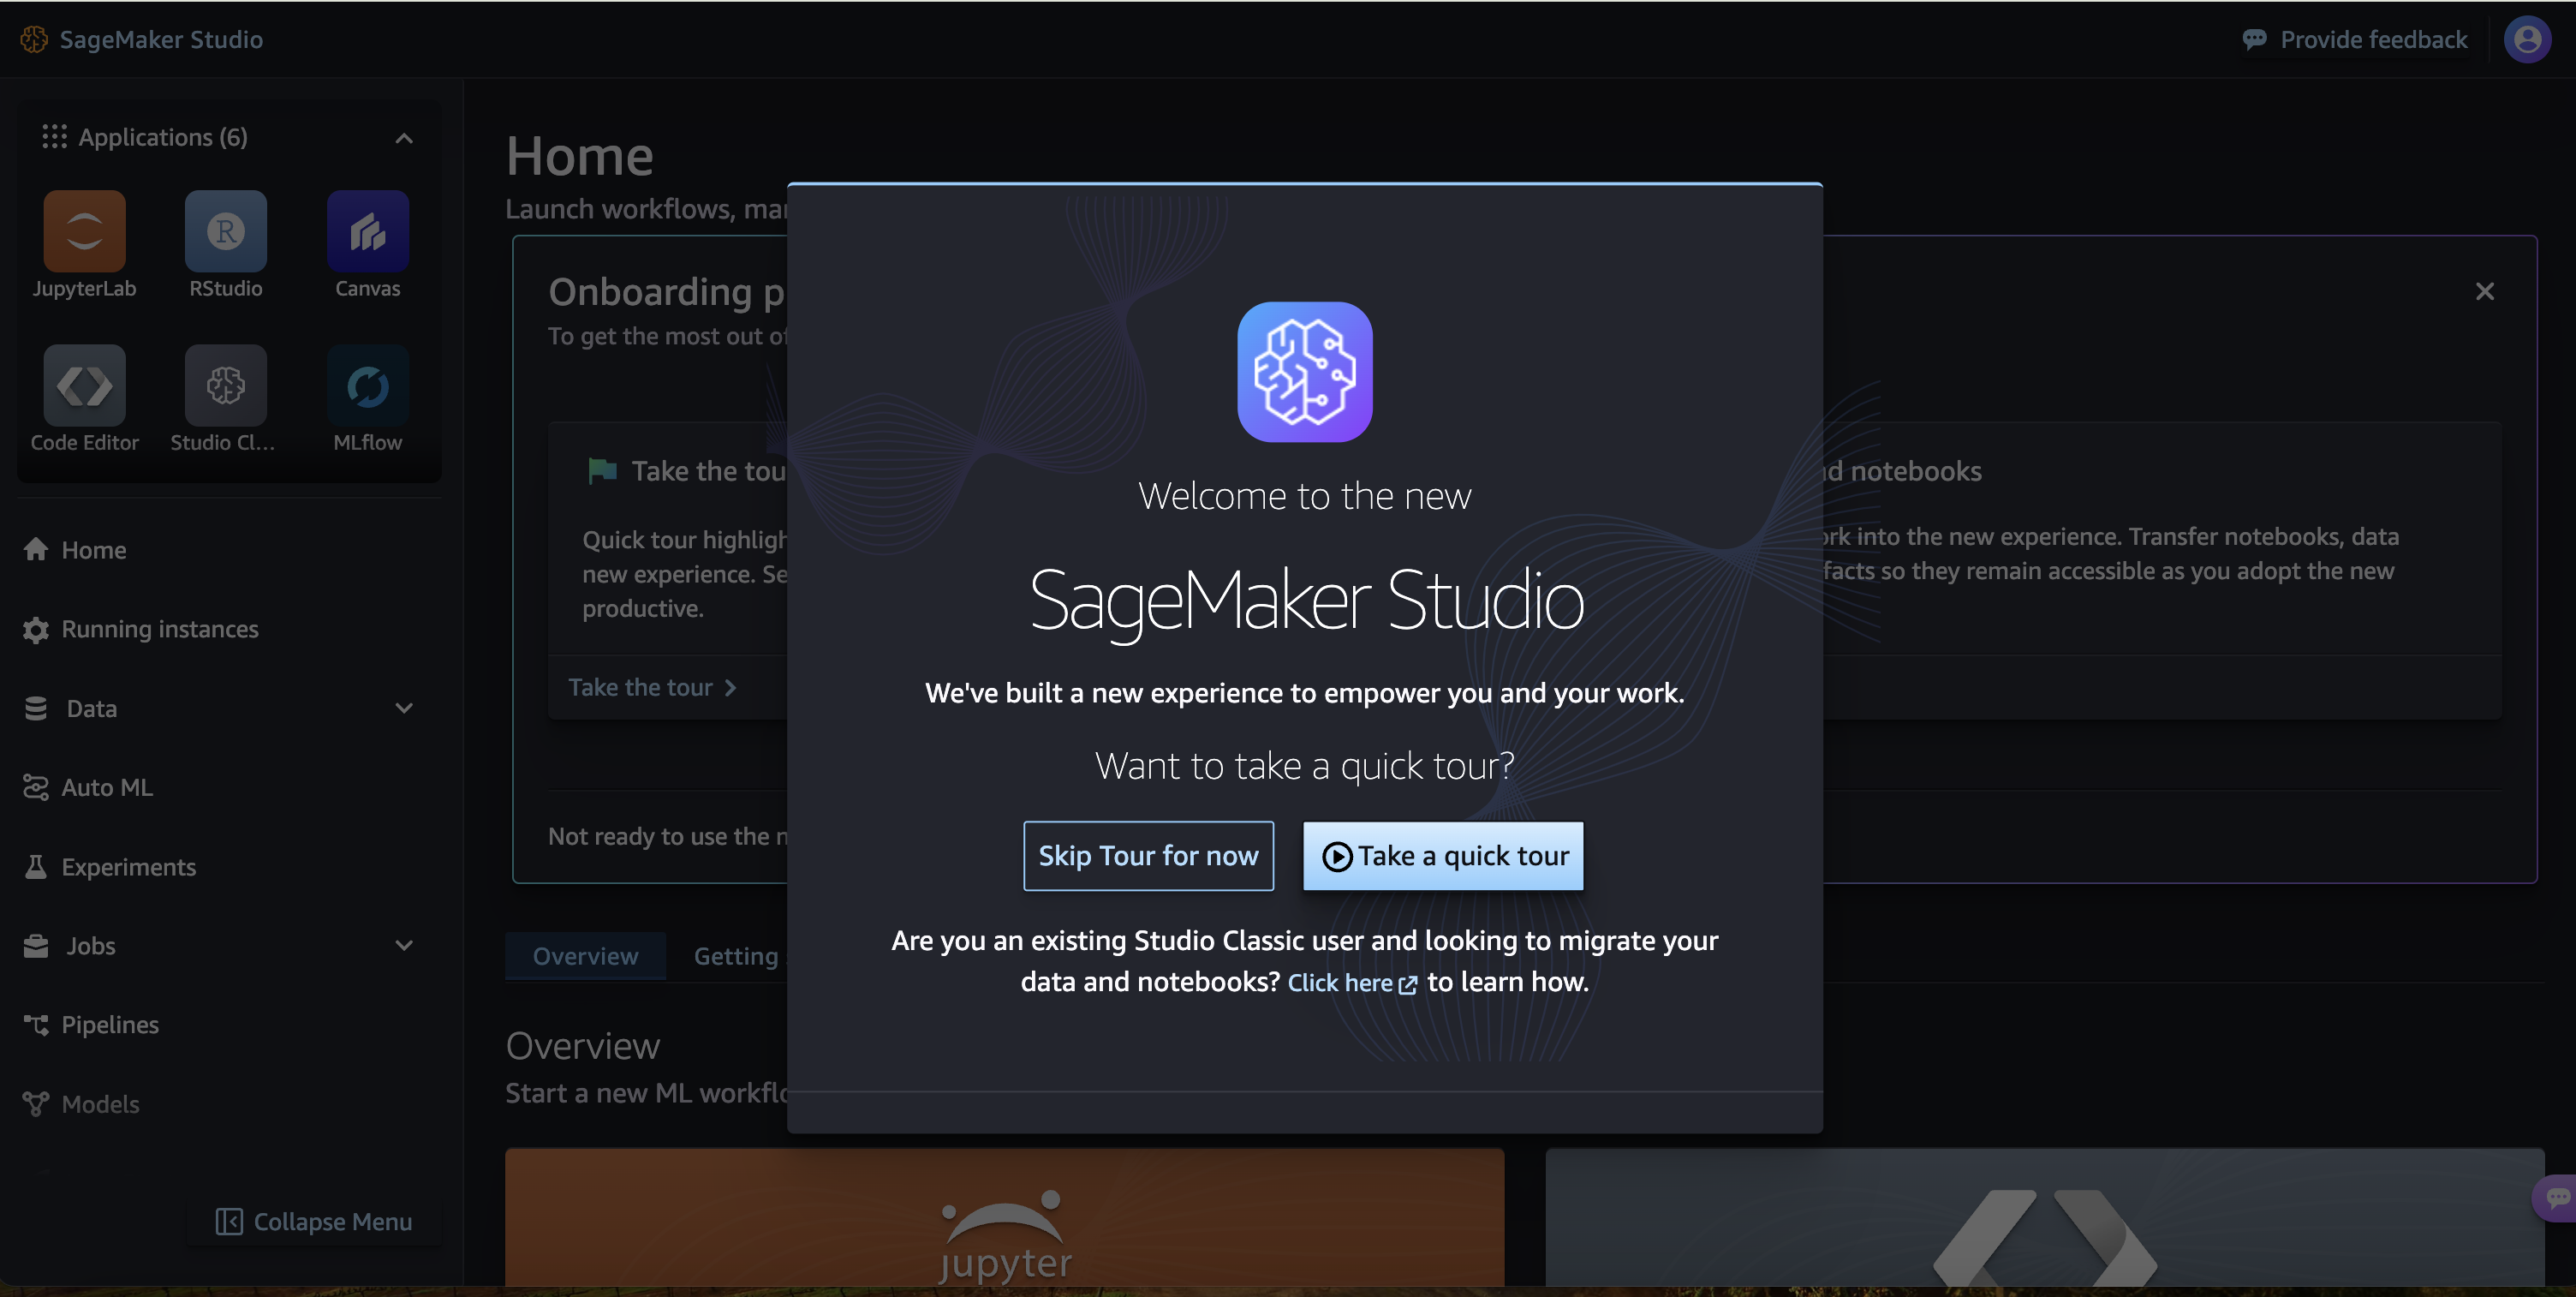Expand the Data menu chevron
The width and height of the screenshot is (2576, 1297).
(404, 709)
